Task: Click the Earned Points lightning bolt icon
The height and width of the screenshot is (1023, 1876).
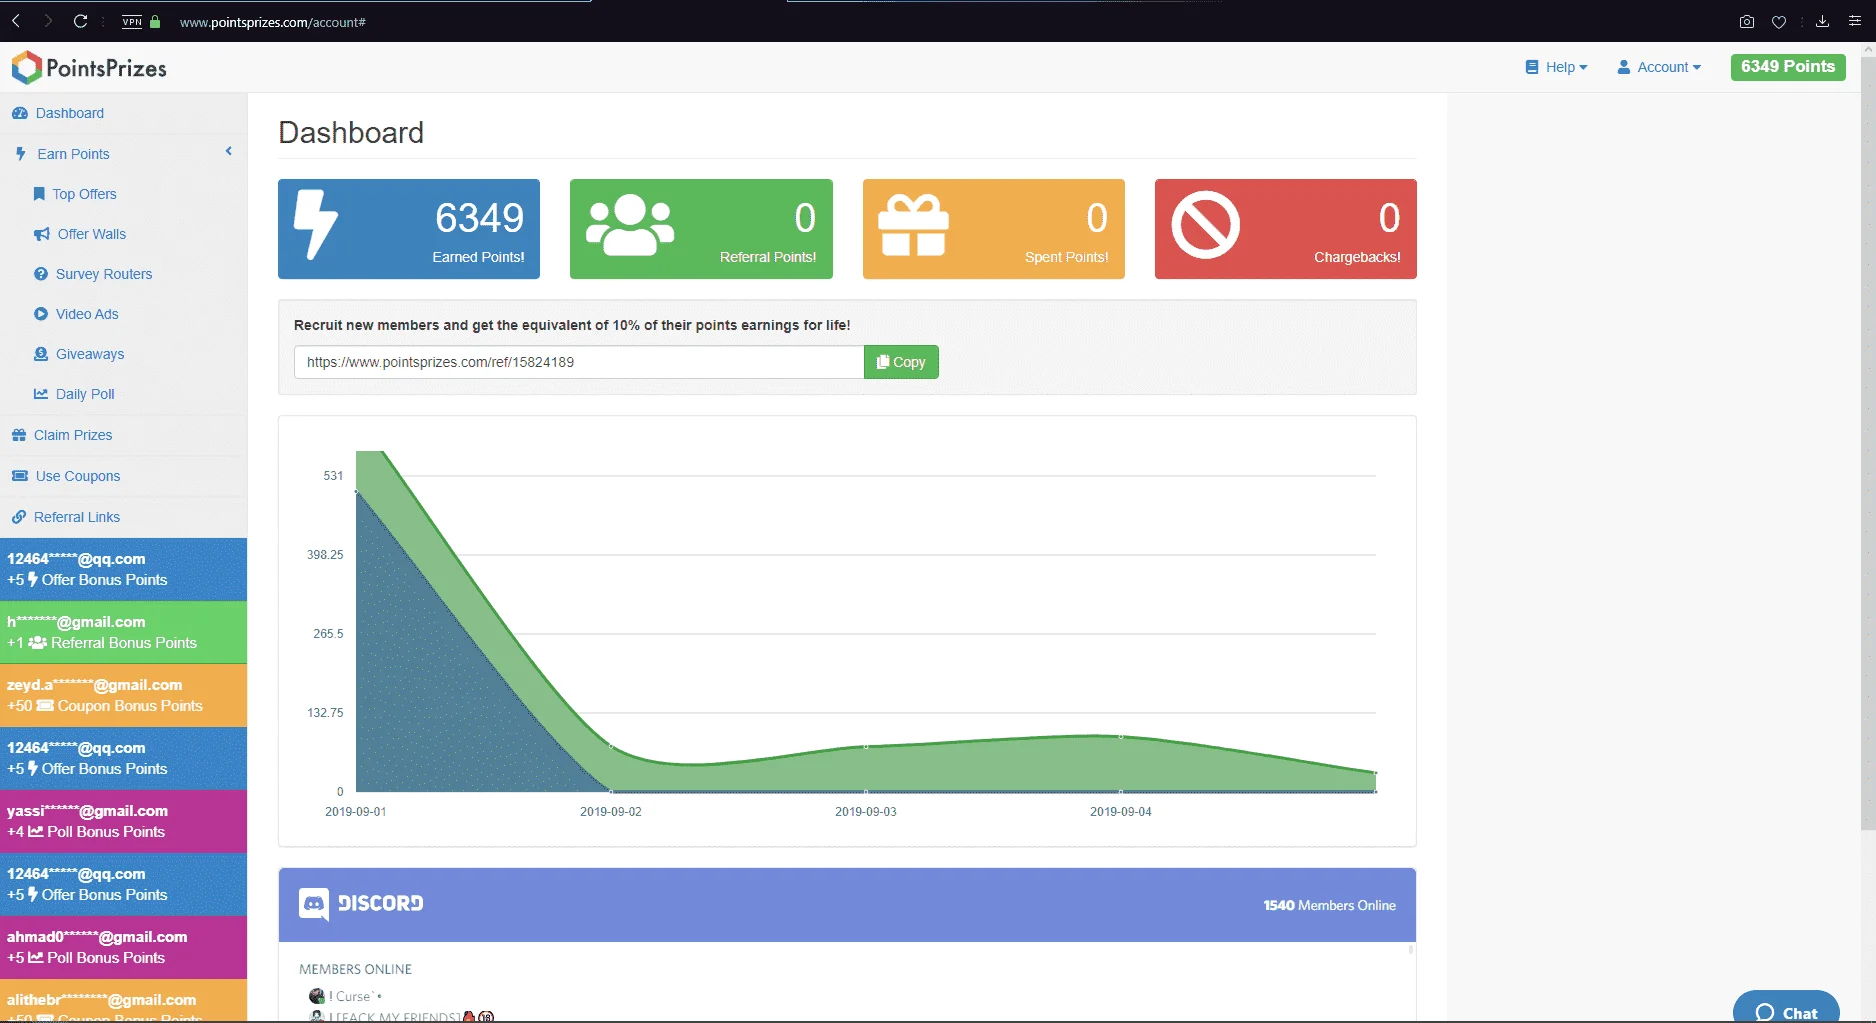Action: point(316,225)
